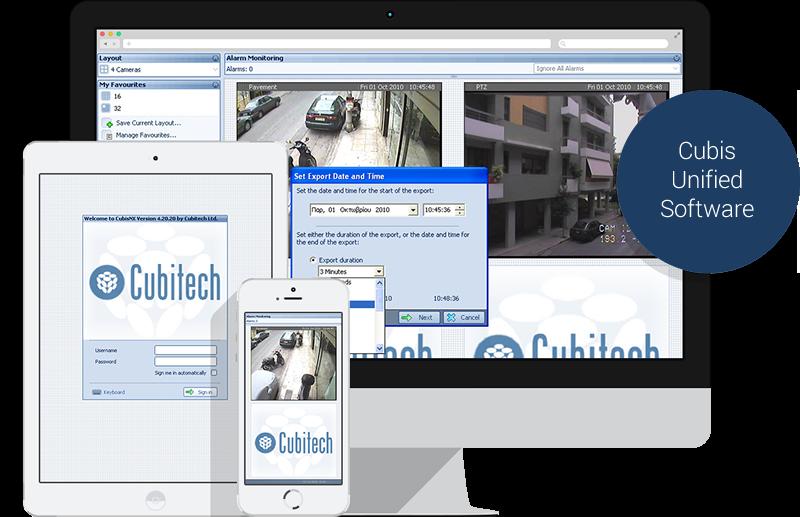Click the layout icon next to 32
The image size is (800, 517).
tap(106, 108)
